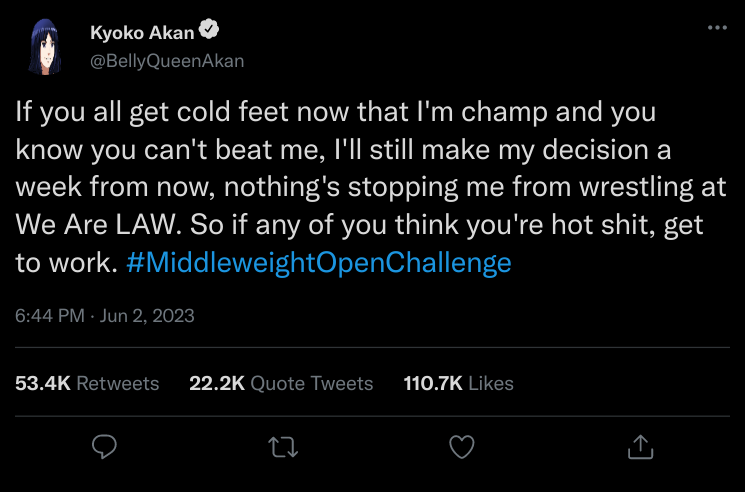This screenshot has height=492, width=745.
Task: Open the share tweet icon
Action: click(x=639, y=445)
